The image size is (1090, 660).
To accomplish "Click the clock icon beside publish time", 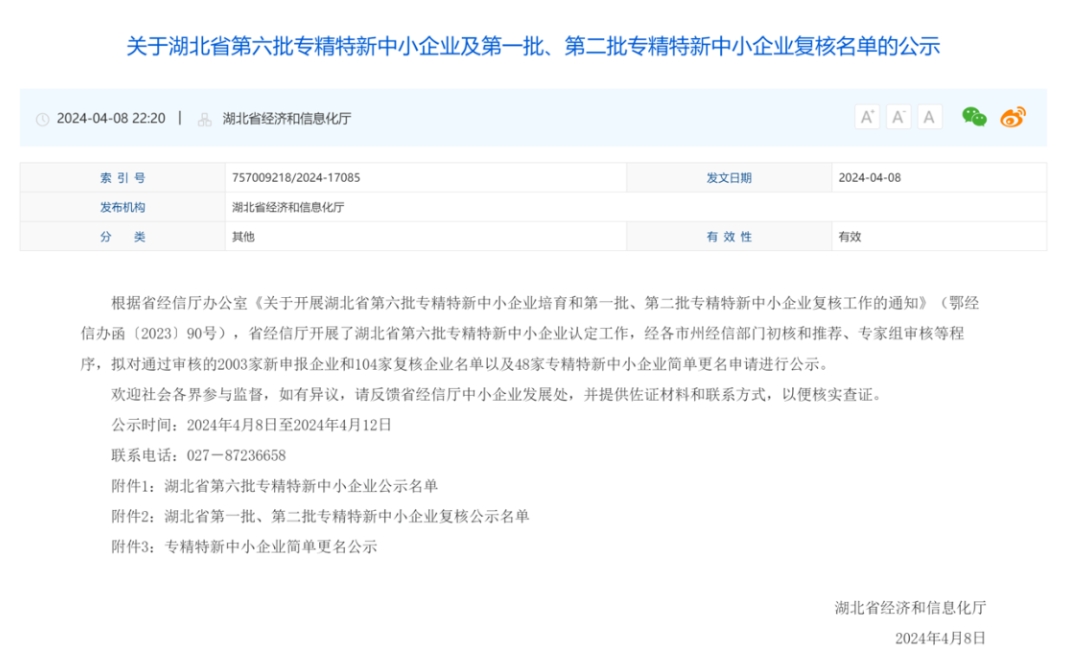I will point(42,119).
